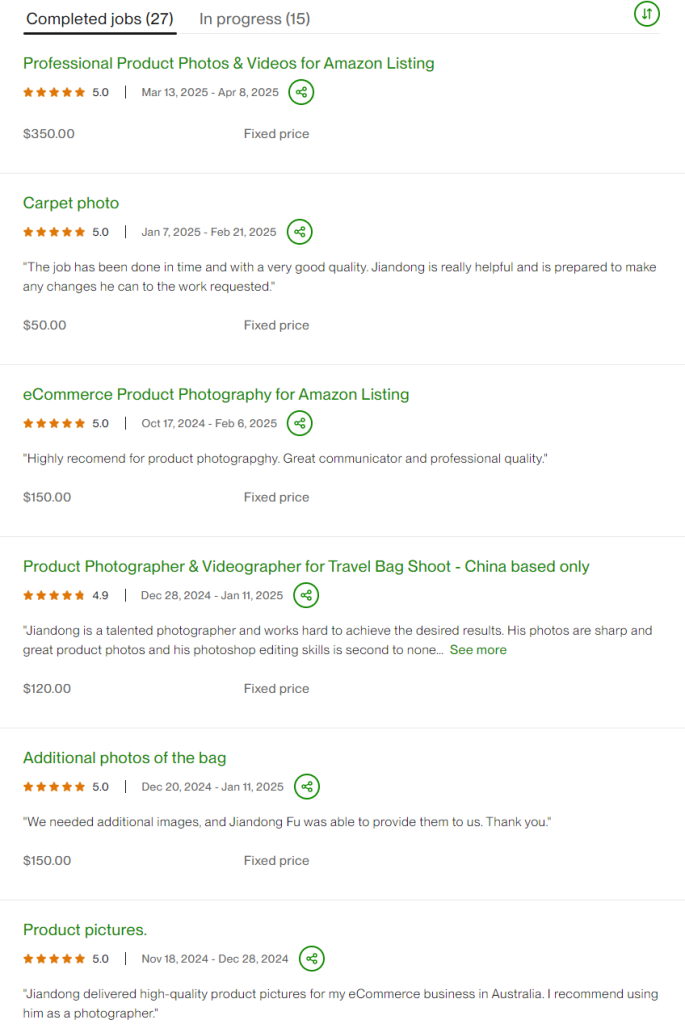Open the Product pictures job title
Image resolution: width=685 pixels, height=1024 pixels.
[x=85, y=930]
